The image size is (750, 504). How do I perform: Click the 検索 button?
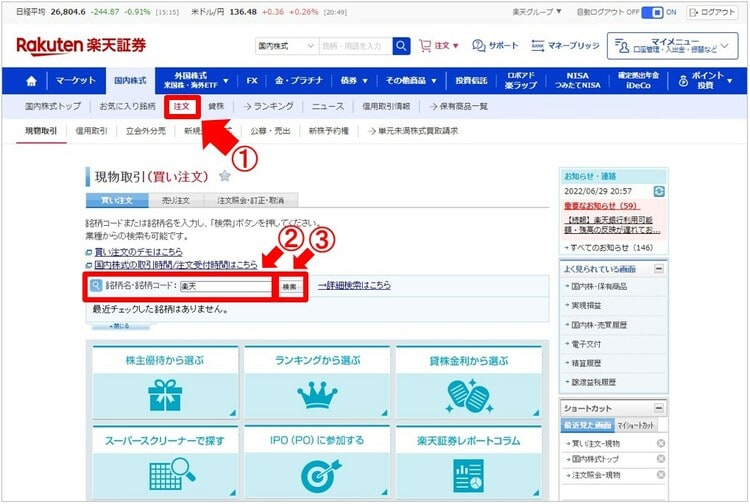[x=289, y=286]
